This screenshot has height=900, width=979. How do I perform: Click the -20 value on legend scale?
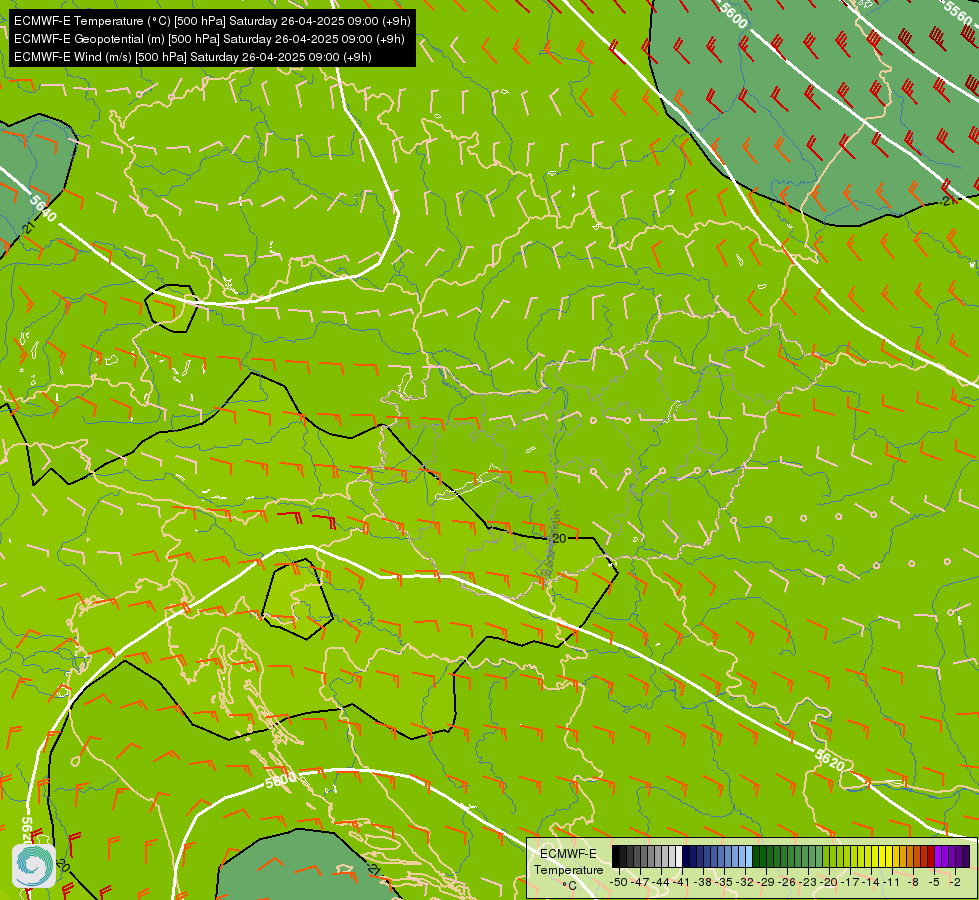(x=829, y=882)
